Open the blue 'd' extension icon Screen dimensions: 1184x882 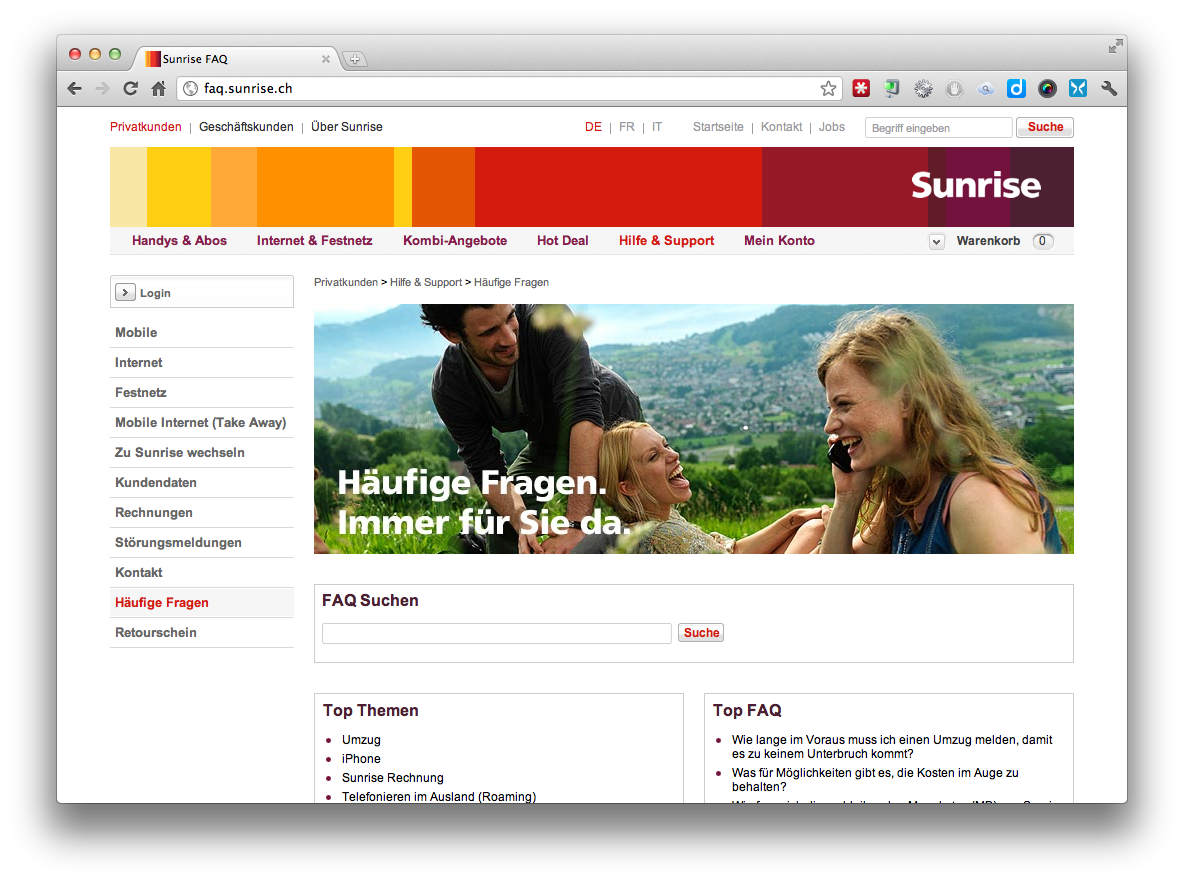1016,88
